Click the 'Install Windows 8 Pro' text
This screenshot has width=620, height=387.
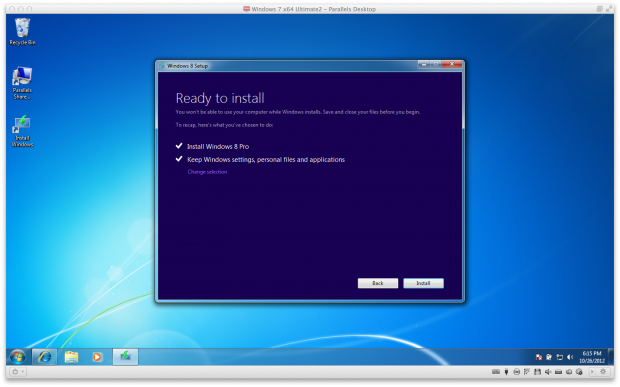218,146
